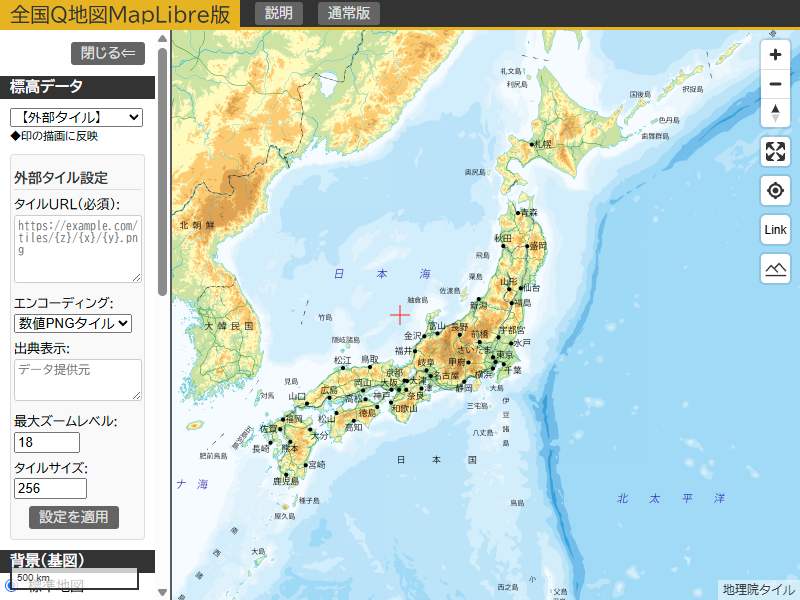Switch to 通常版 version
The image size is (800, 600).
pos(349,14)
